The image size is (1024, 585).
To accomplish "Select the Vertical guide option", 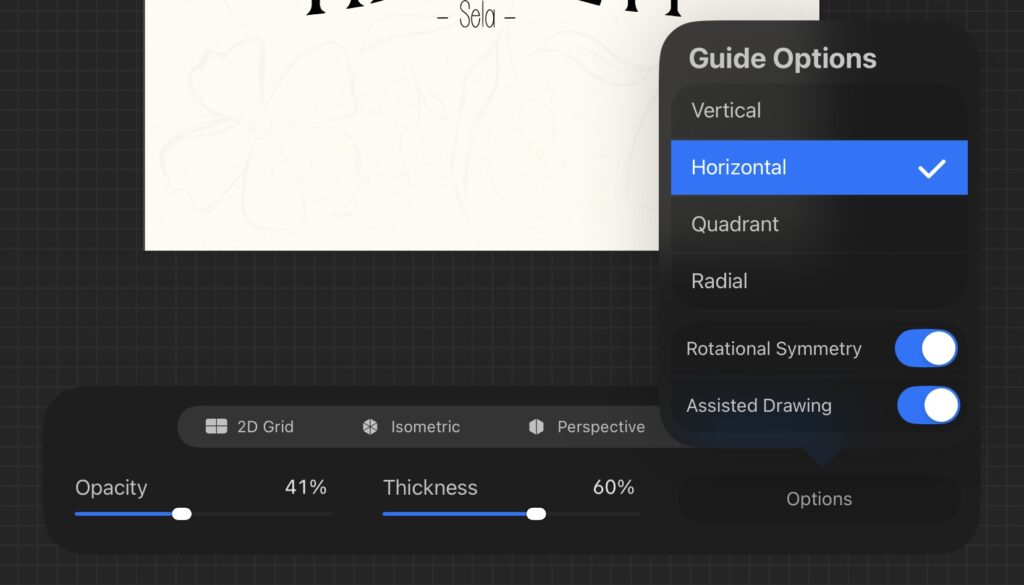I will [x=726, y=111].
